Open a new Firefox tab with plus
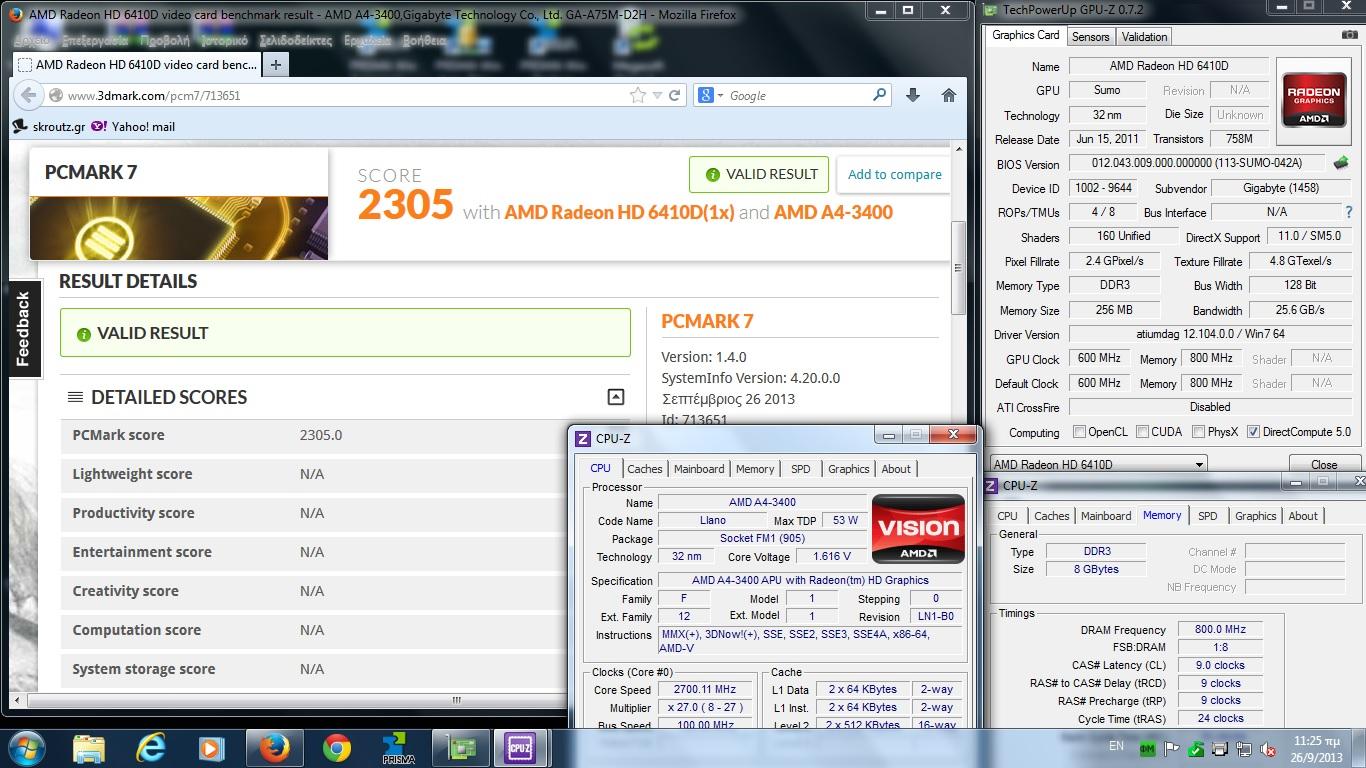1366x768 pixels. [x=275, y=64]
